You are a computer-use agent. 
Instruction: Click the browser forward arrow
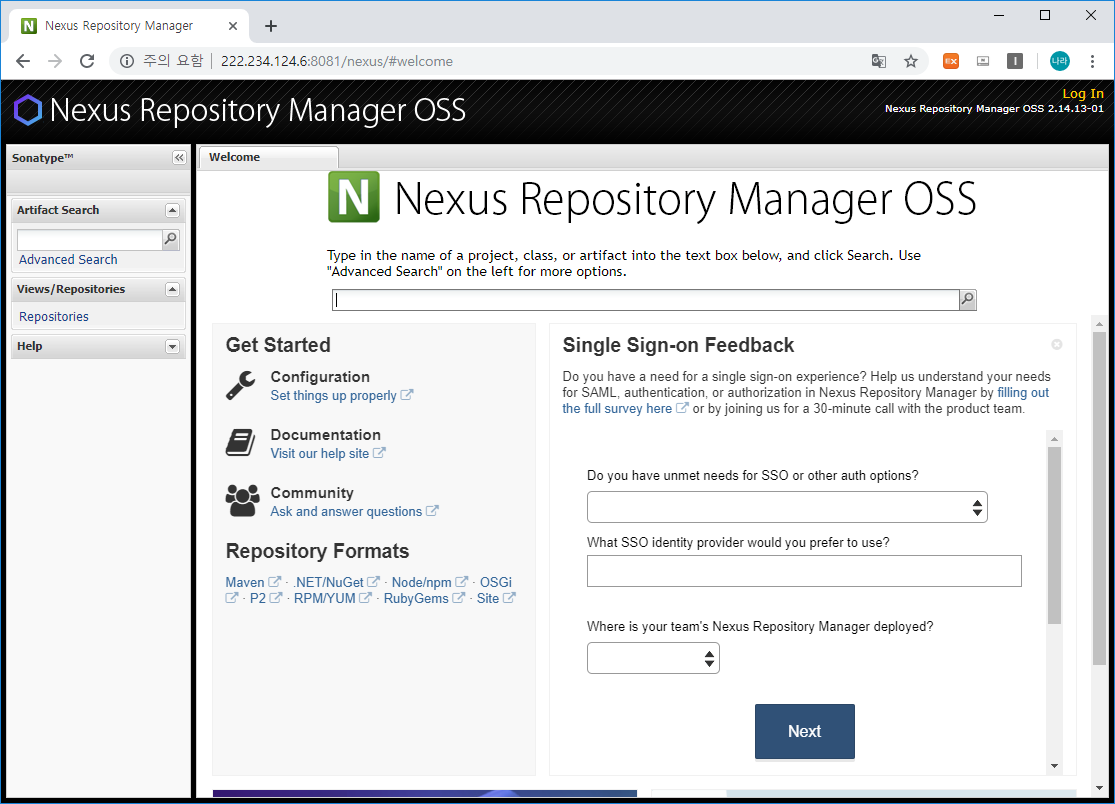[x=55, y=61]
